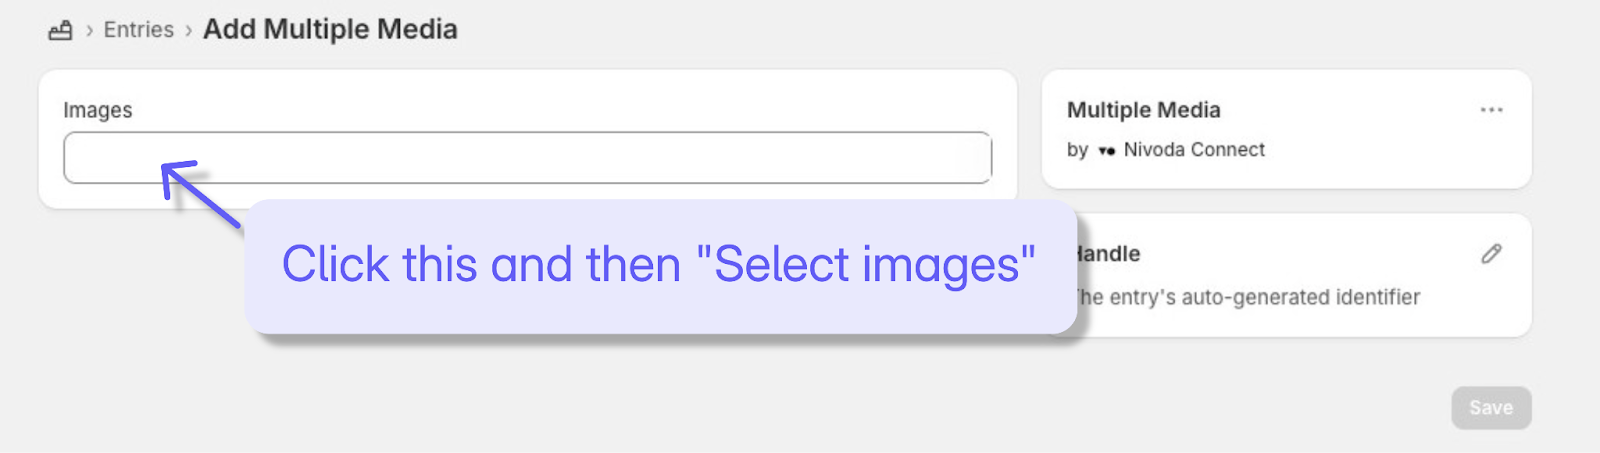
Task: Edit the Handle with pencil icon
Action: pyautogui.click(x=1491, y=254)
